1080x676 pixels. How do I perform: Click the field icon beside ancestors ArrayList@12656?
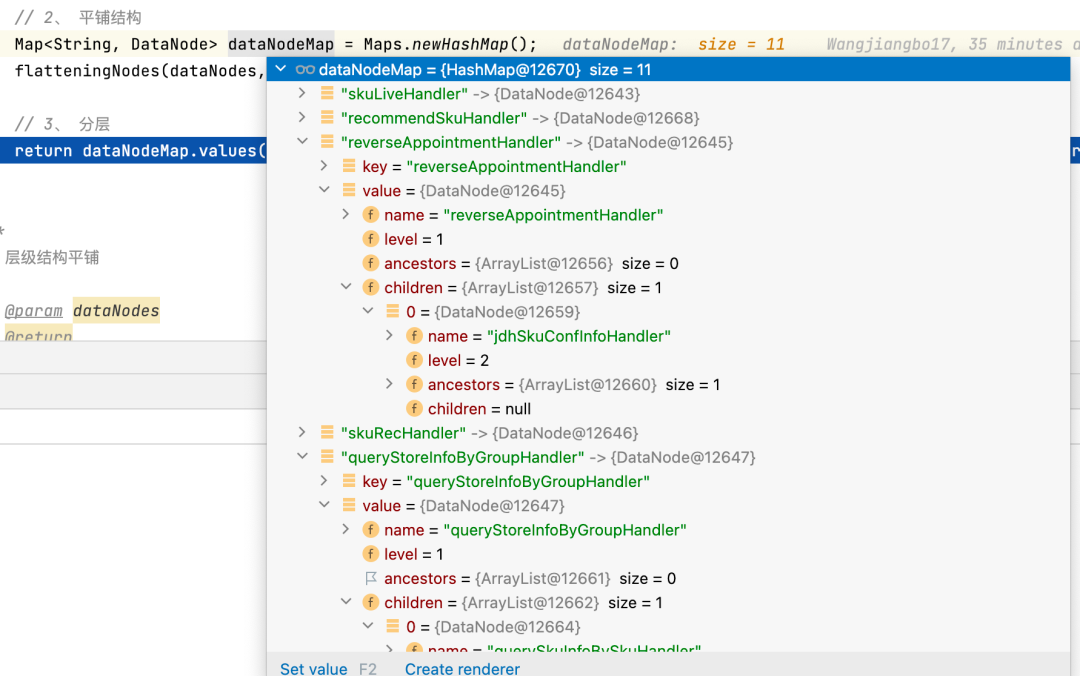370,264
